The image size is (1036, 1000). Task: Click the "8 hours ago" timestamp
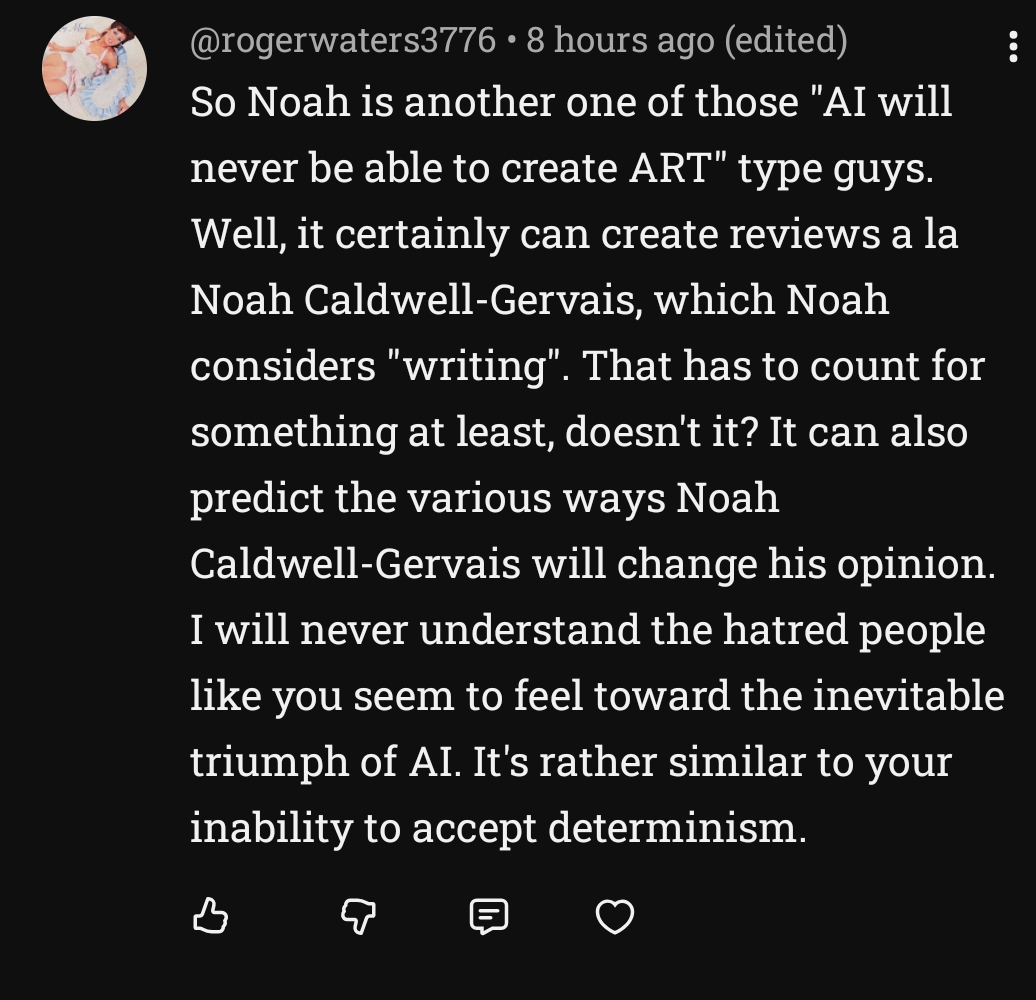[619, 40]
